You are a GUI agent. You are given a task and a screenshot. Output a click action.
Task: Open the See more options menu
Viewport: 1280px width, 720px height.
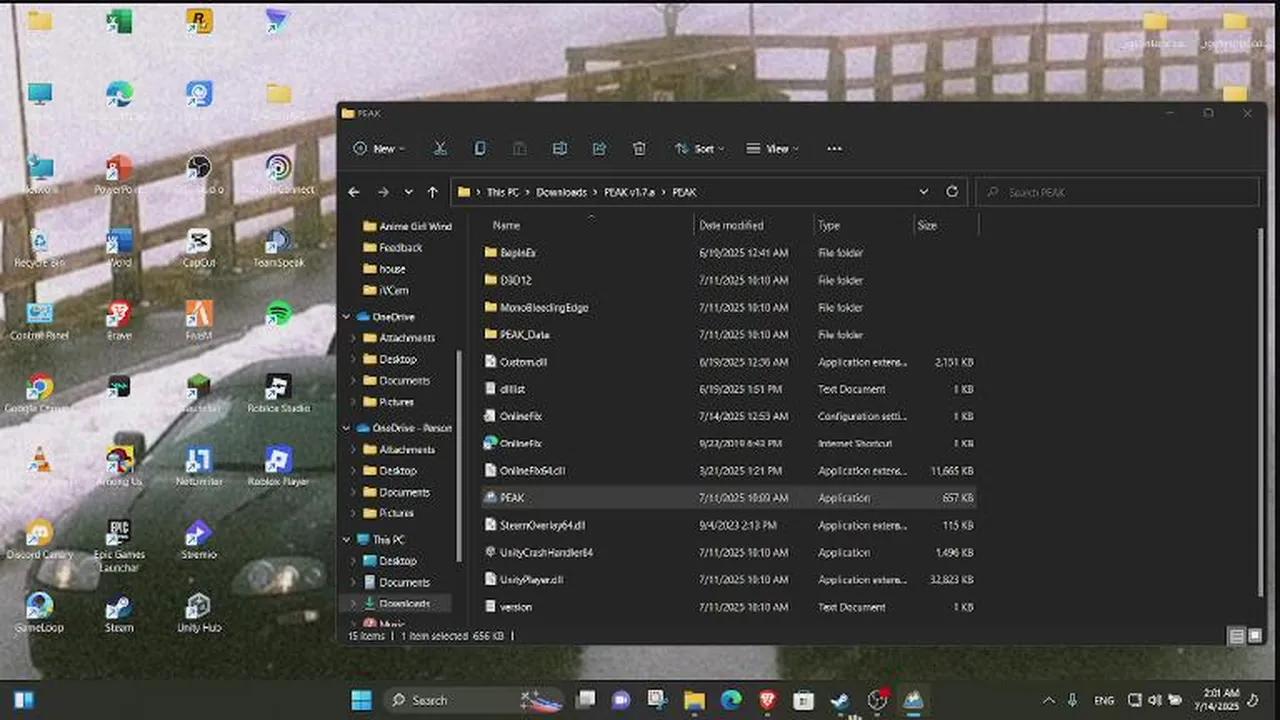834,149
